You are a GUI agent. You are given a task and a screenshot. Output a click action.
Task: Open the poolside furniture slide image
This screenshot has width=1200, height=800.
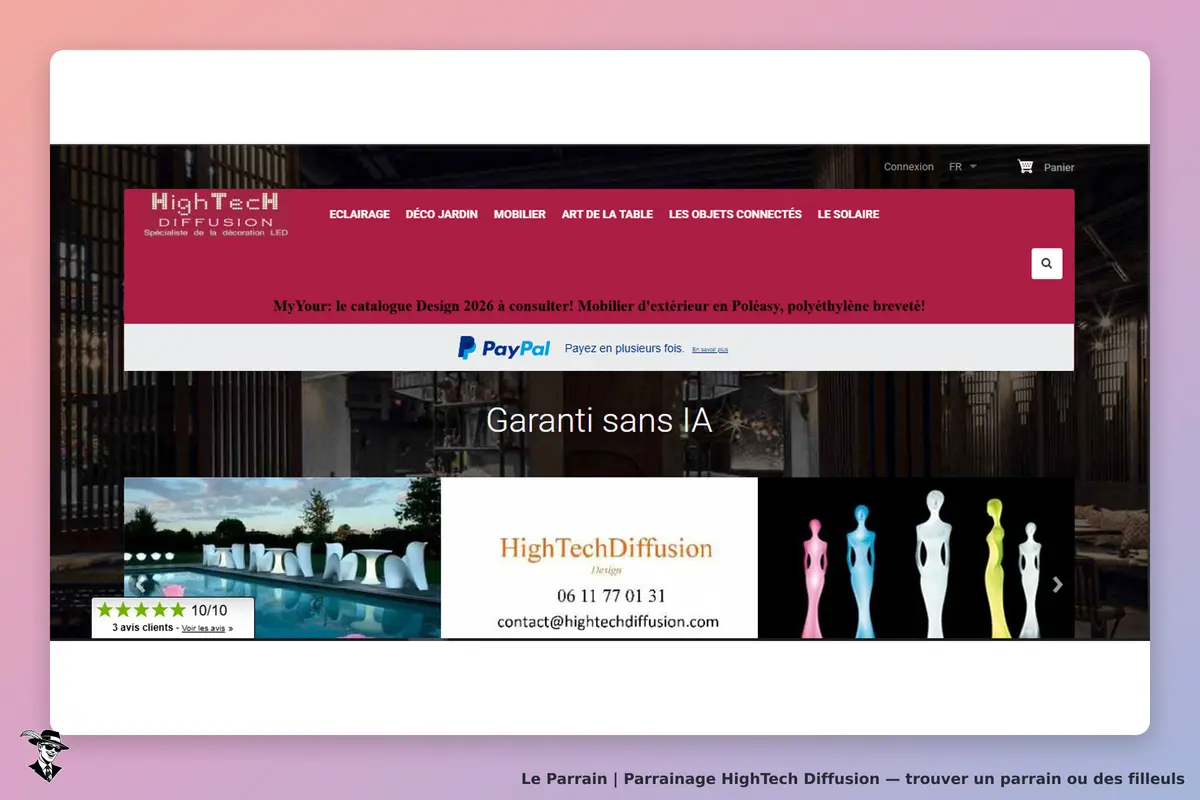click(282, 557)
